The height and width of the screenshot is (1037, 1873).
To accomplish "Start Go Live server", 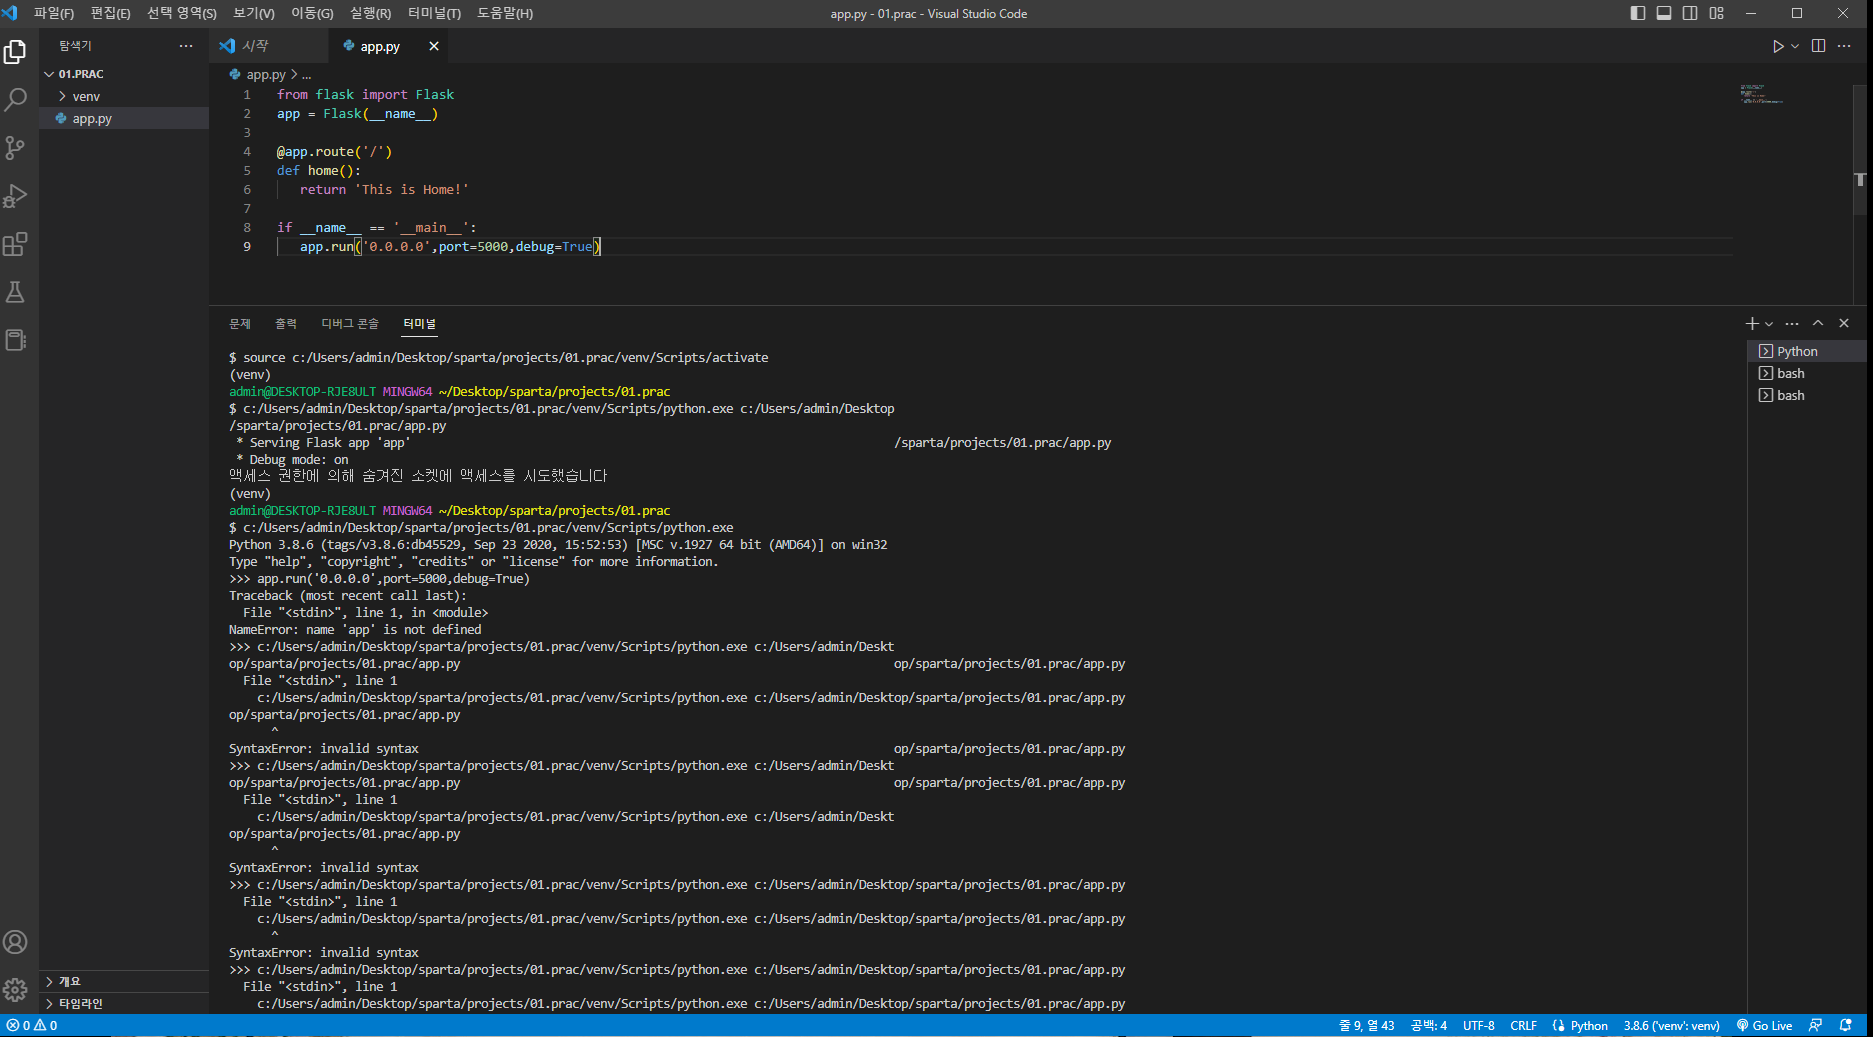I will point(1764,1025).
